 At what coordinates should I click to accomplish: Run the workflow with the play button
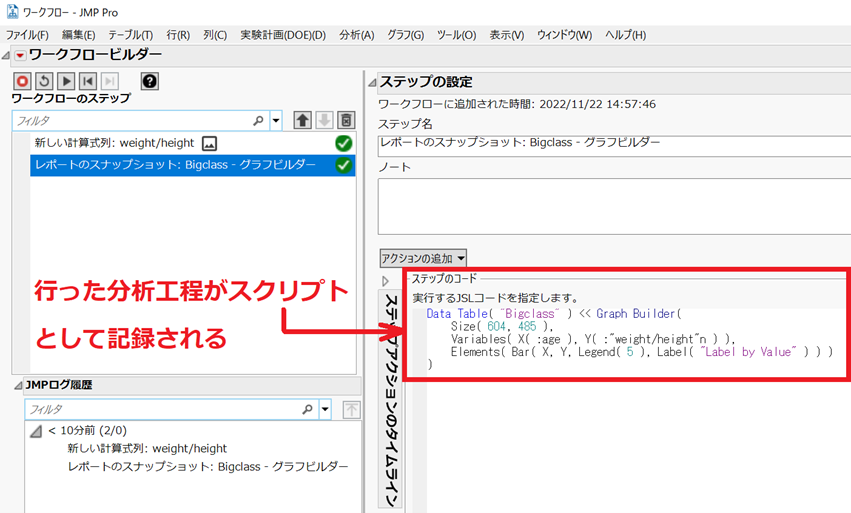[66, 81]
